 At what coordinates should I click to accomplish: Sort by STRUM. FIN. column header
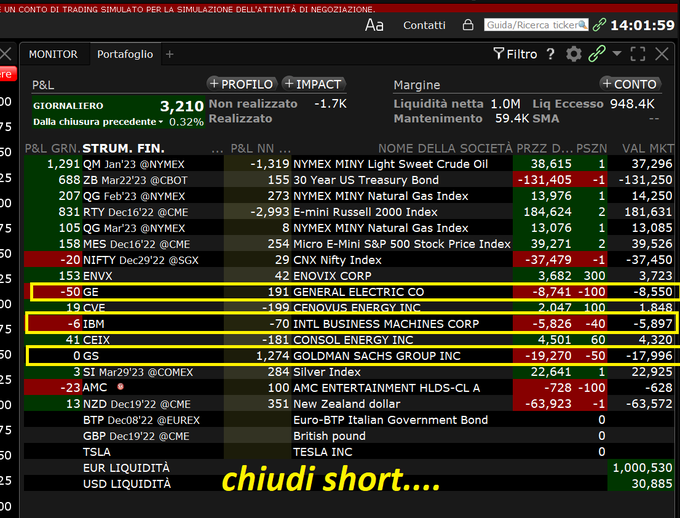coord(124,148)
